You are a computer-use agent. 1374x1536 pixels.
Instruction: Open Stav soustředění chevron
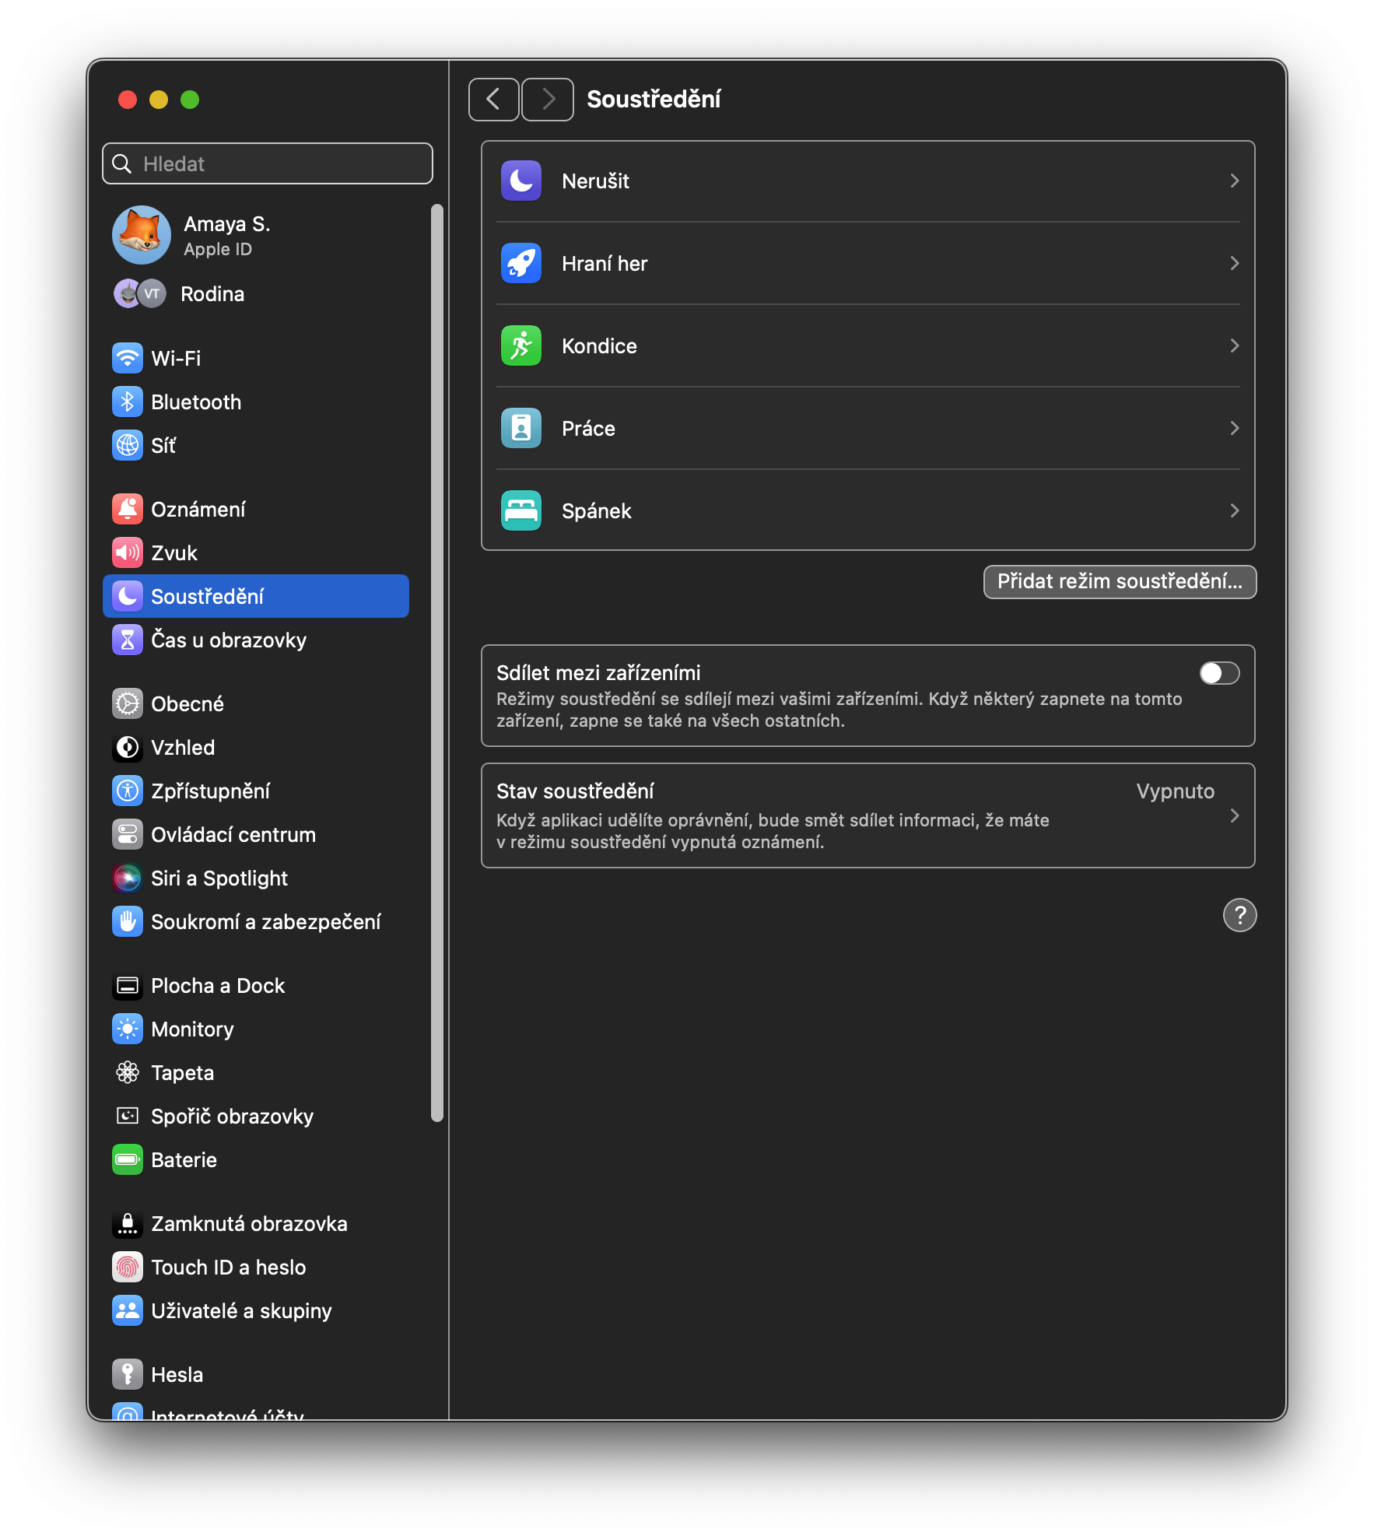point(1234,816)
